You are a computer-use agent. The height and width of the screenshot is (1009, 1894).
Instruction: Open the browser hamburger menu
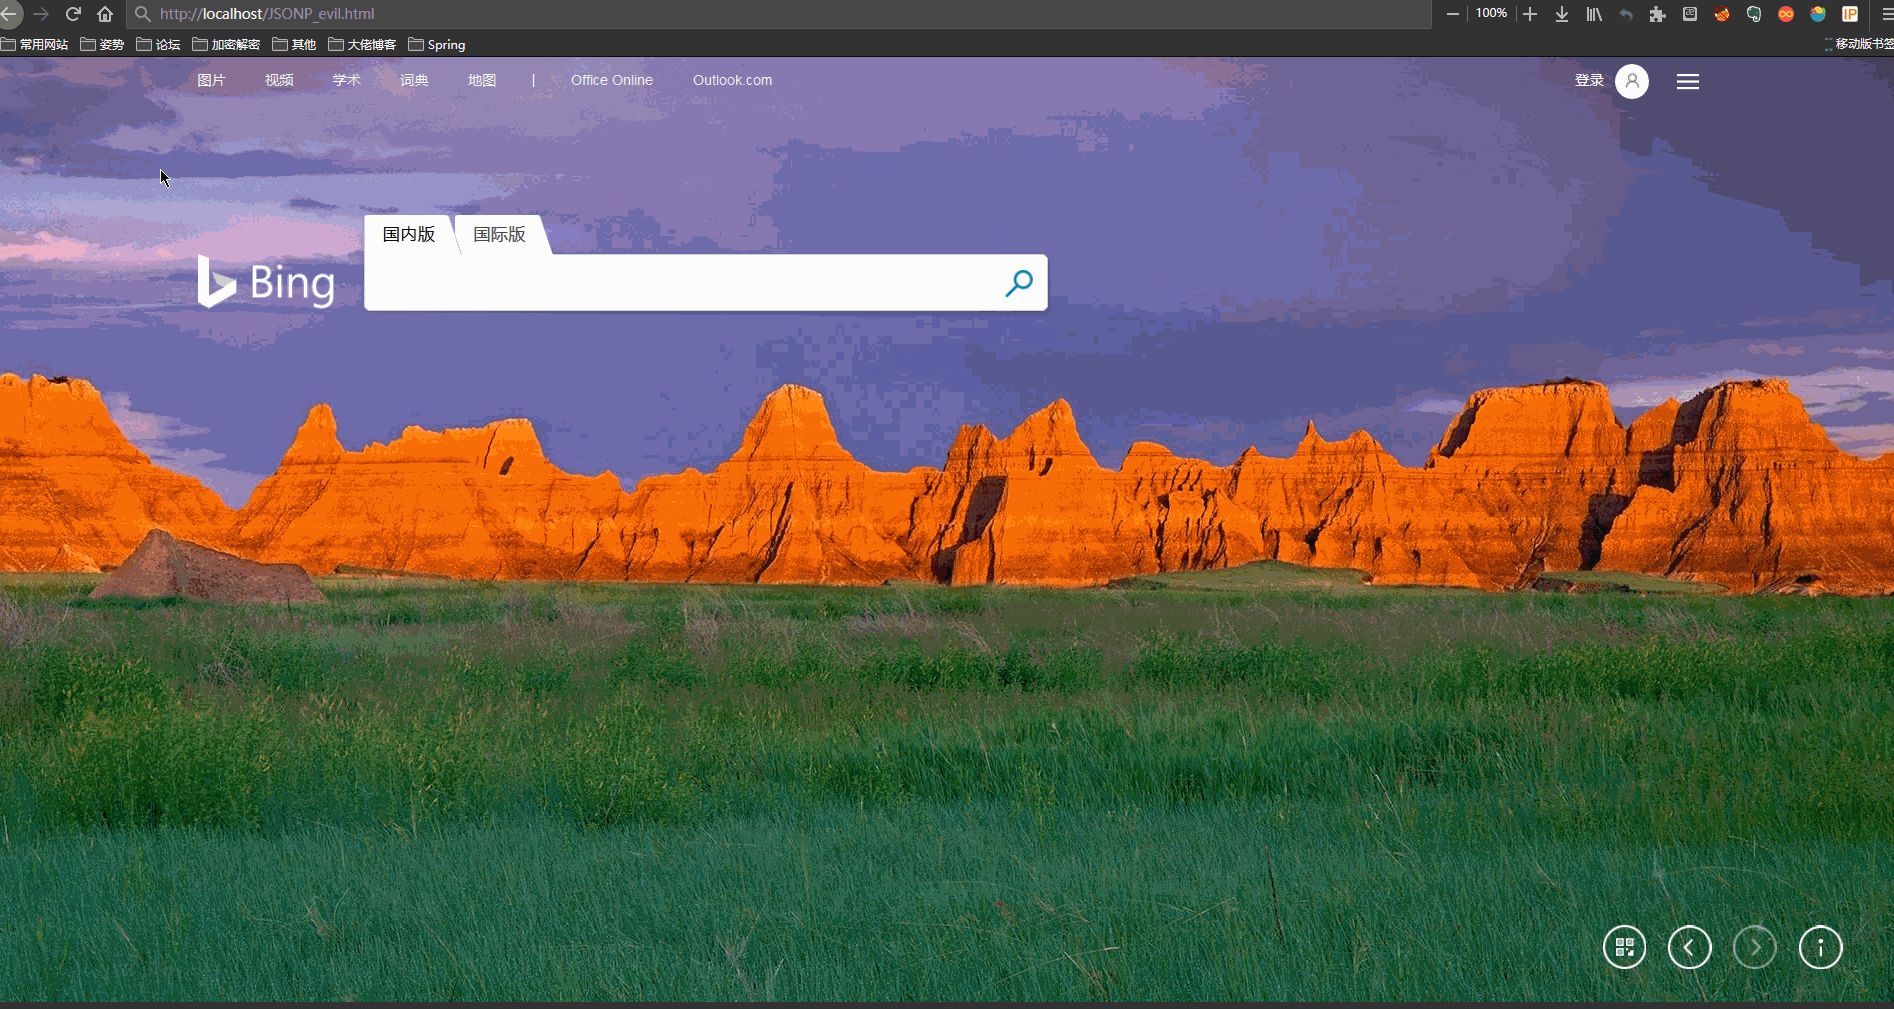[1886, 14]
